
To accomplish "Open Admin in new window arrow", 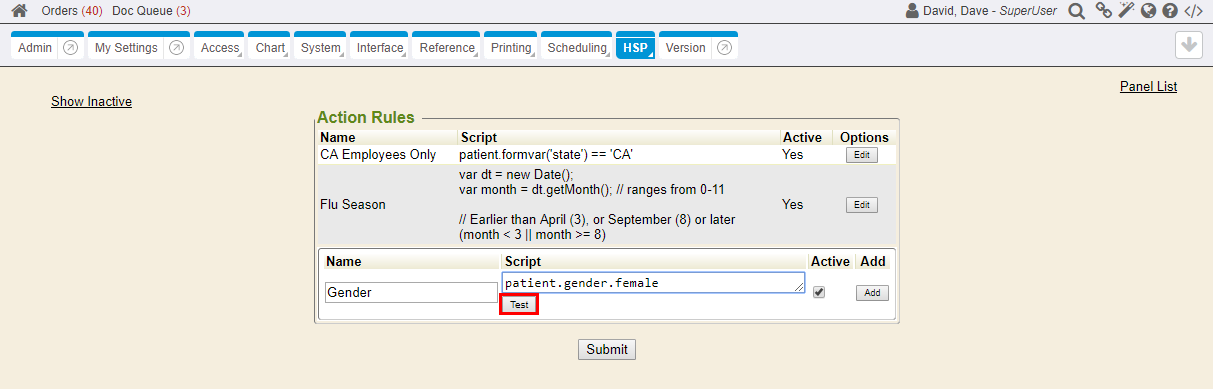I will pyautogui.click(x=71, y=48).
